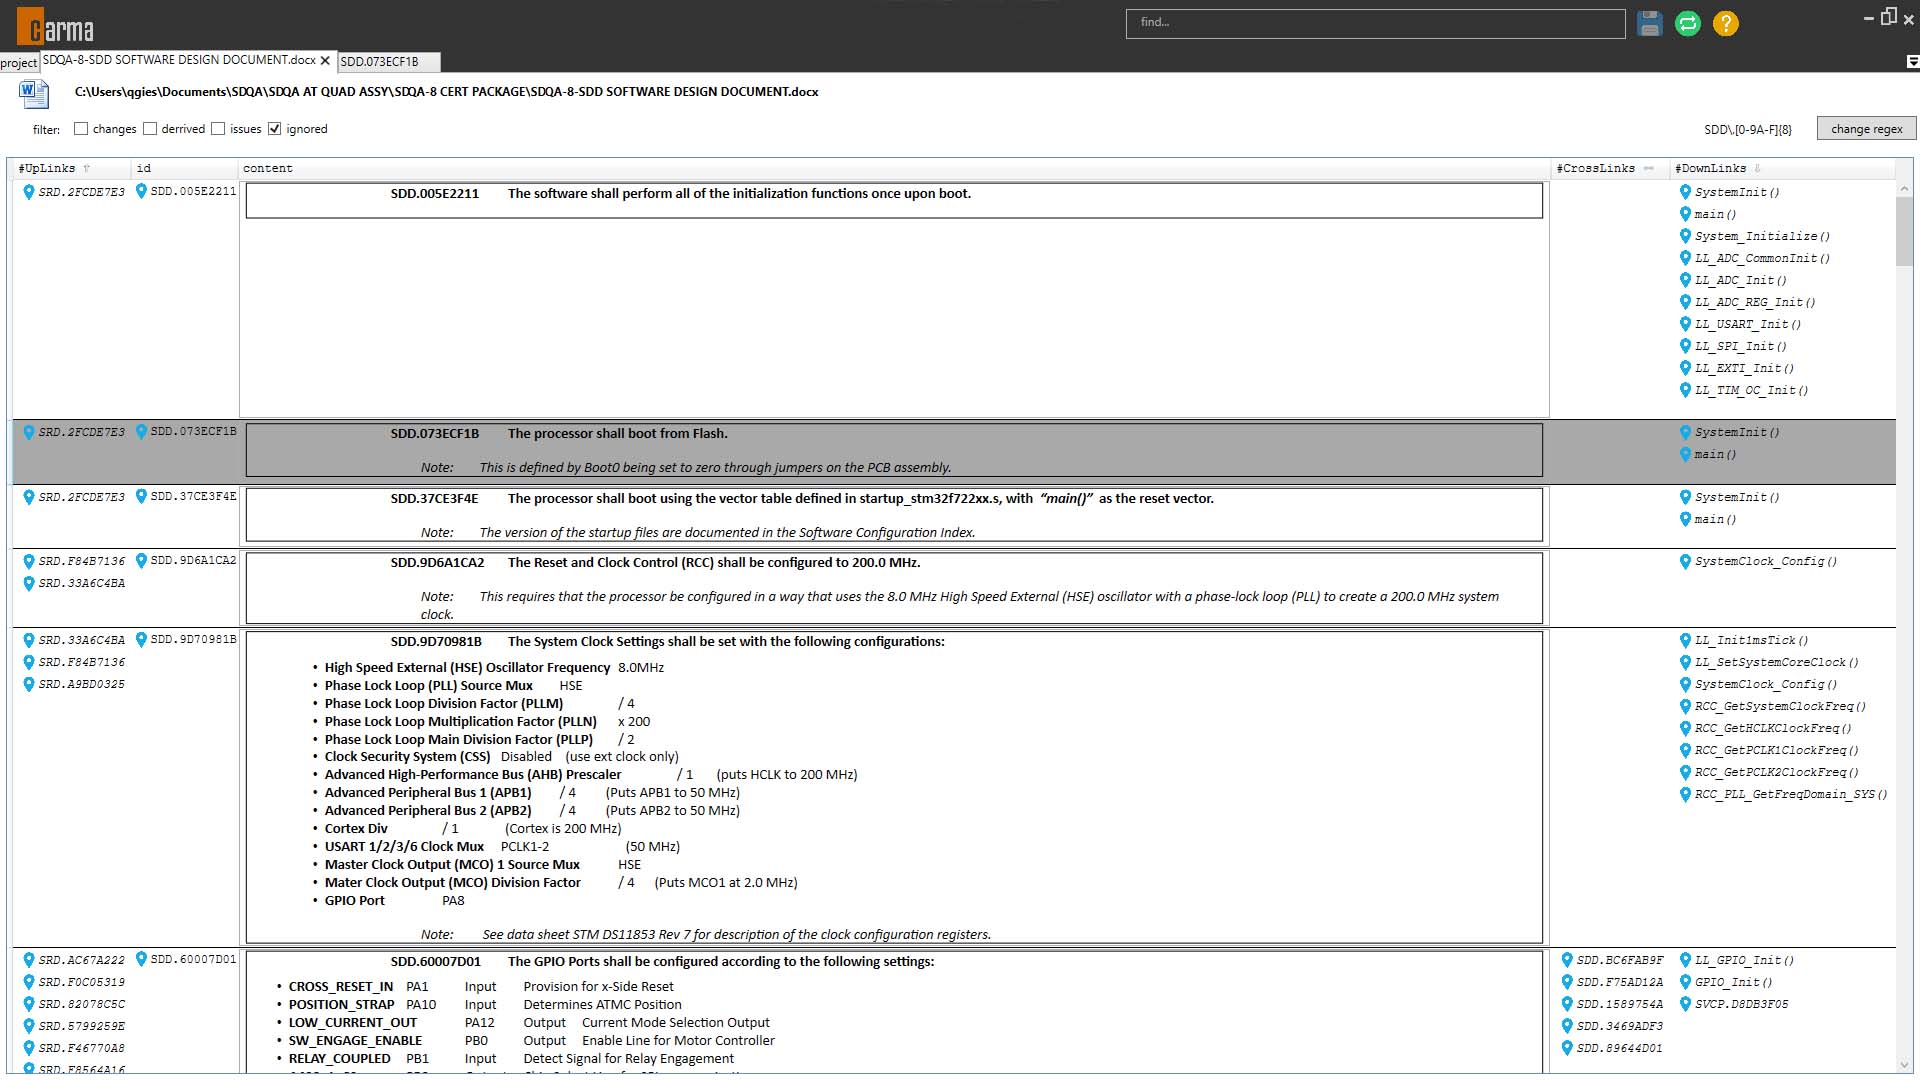Open uplink SRD.5799259E

pos(82,1026)
